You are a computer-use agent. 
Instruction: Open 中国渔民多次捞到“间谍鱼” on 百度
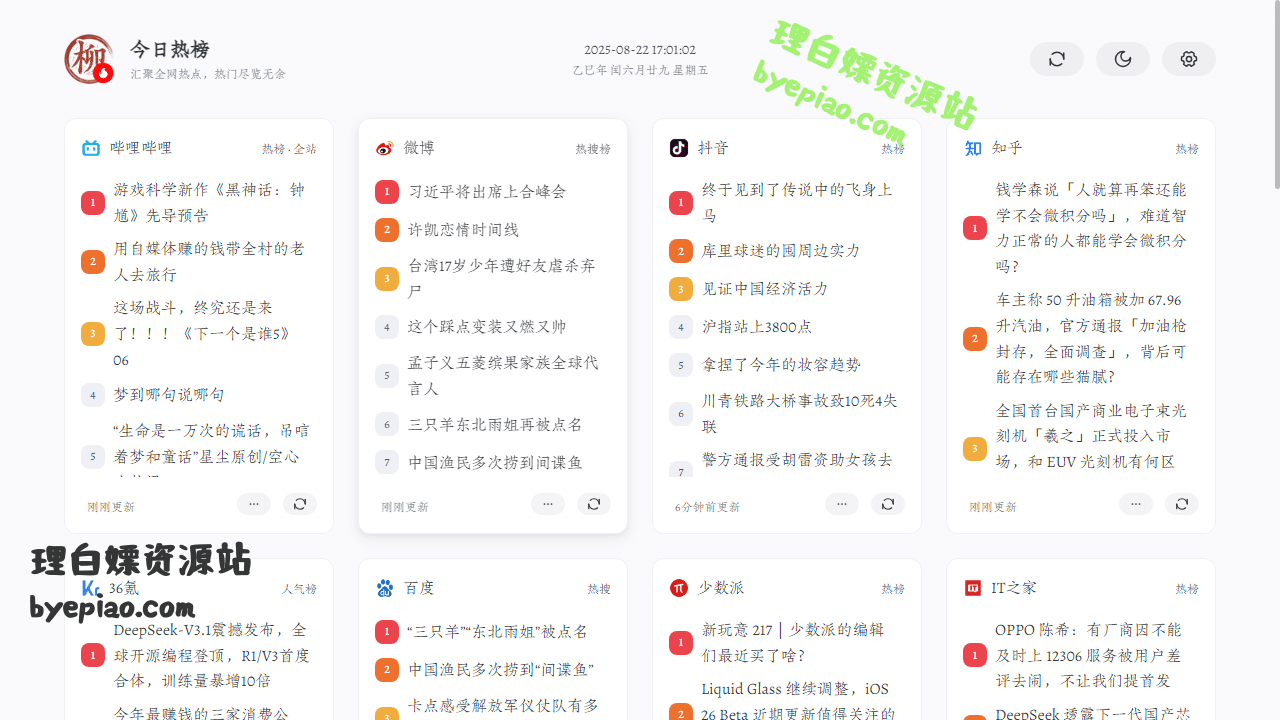click(501, 669)
